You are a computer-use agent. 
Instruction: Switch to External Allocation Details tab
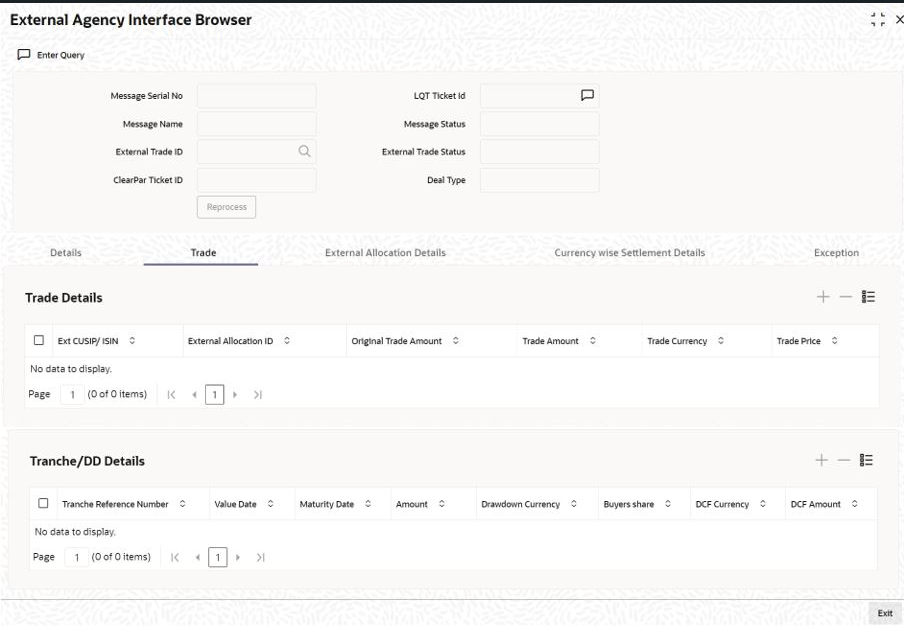pyautogui.click(x=385, y=253)
